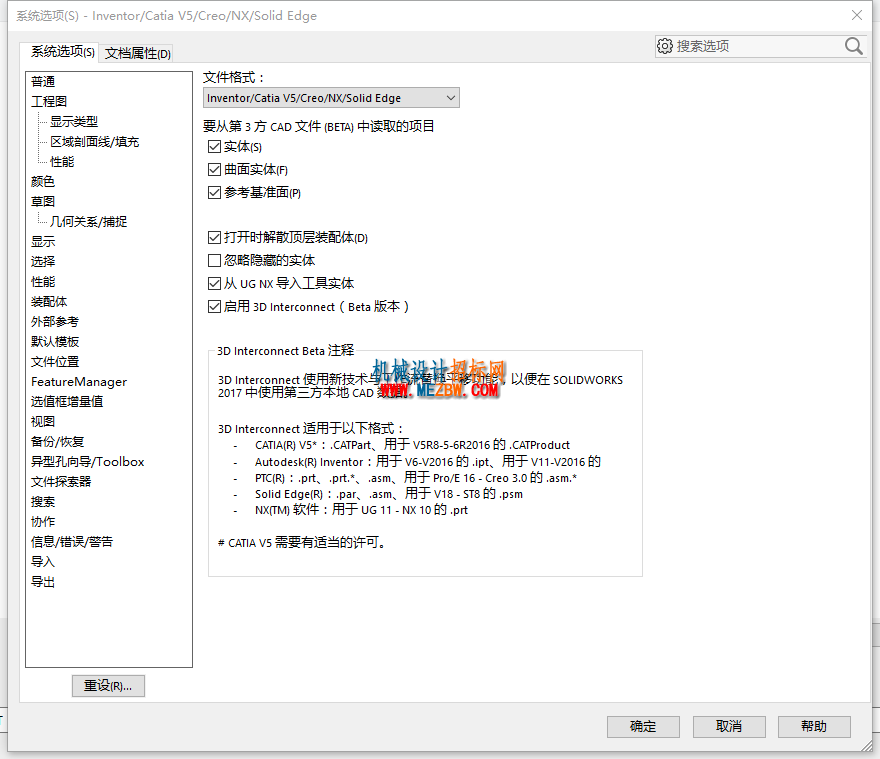Select 导出 in the options tree
This screenshot has width=880, height=759.
point(43,582)
